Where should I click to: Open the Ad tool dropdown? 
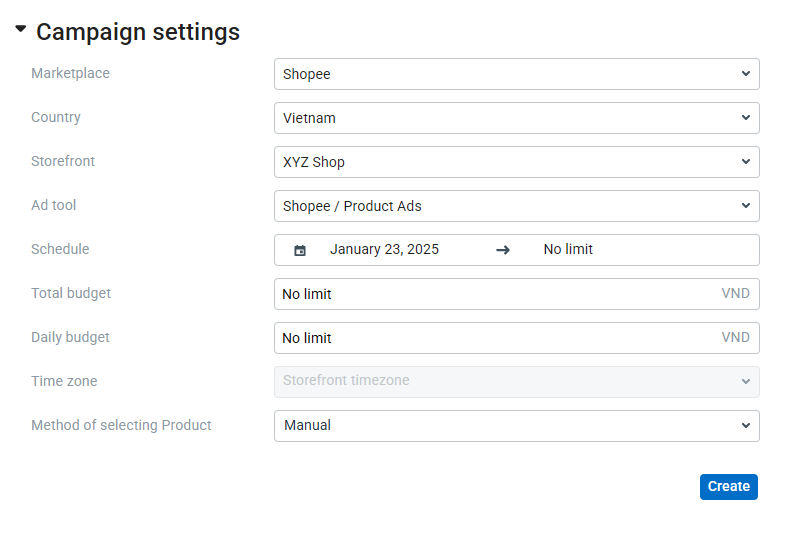[516, 206]
